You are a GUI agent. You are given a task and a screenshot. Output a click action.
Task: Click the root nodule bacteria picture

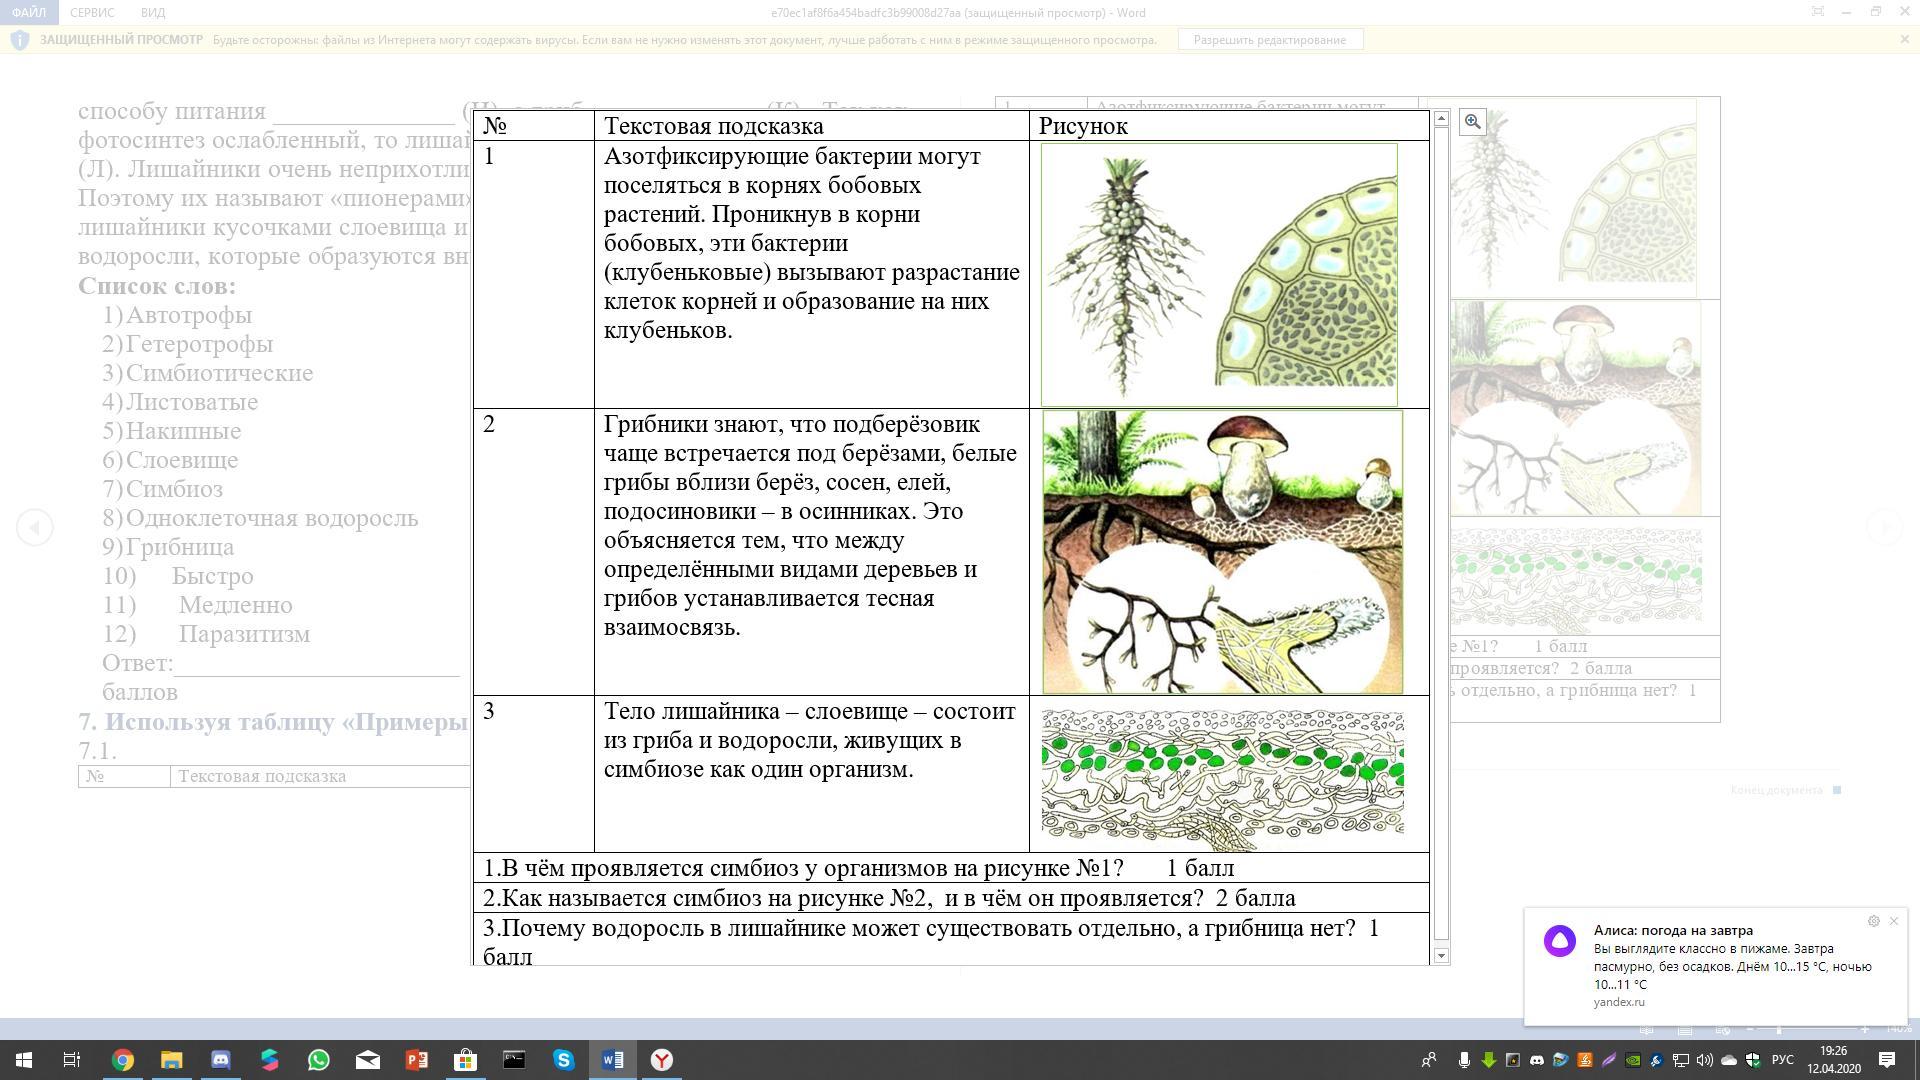1219,274
